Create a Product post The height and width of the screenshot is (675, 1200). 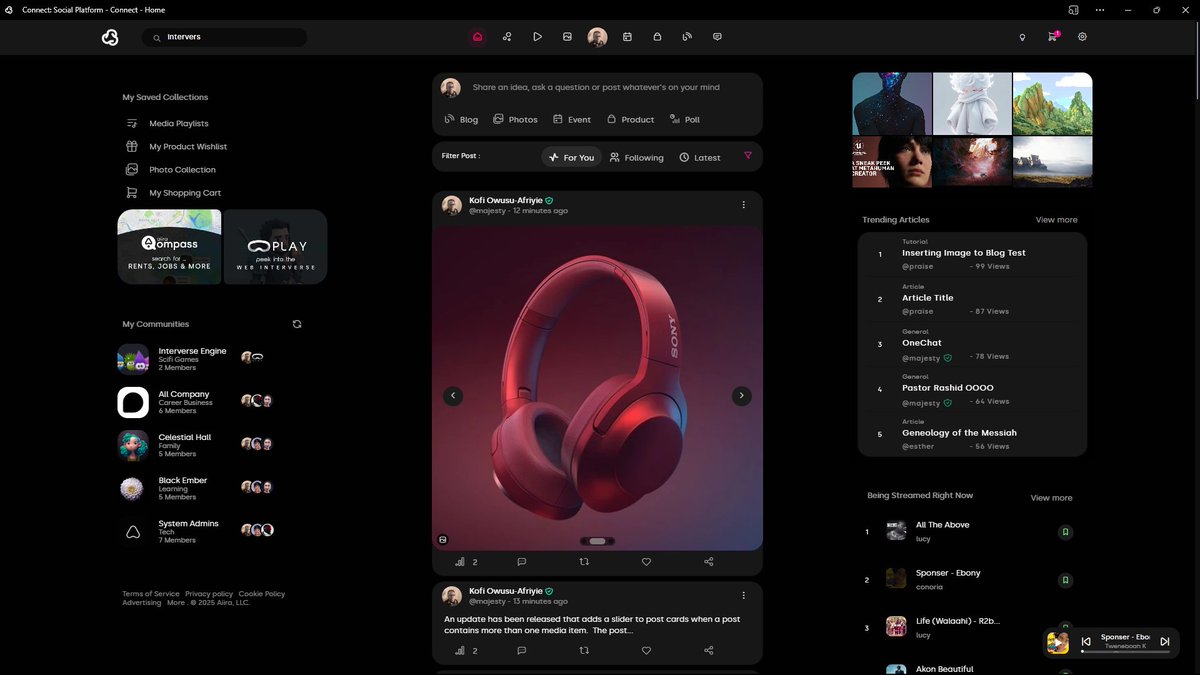[x=630, y=119]
